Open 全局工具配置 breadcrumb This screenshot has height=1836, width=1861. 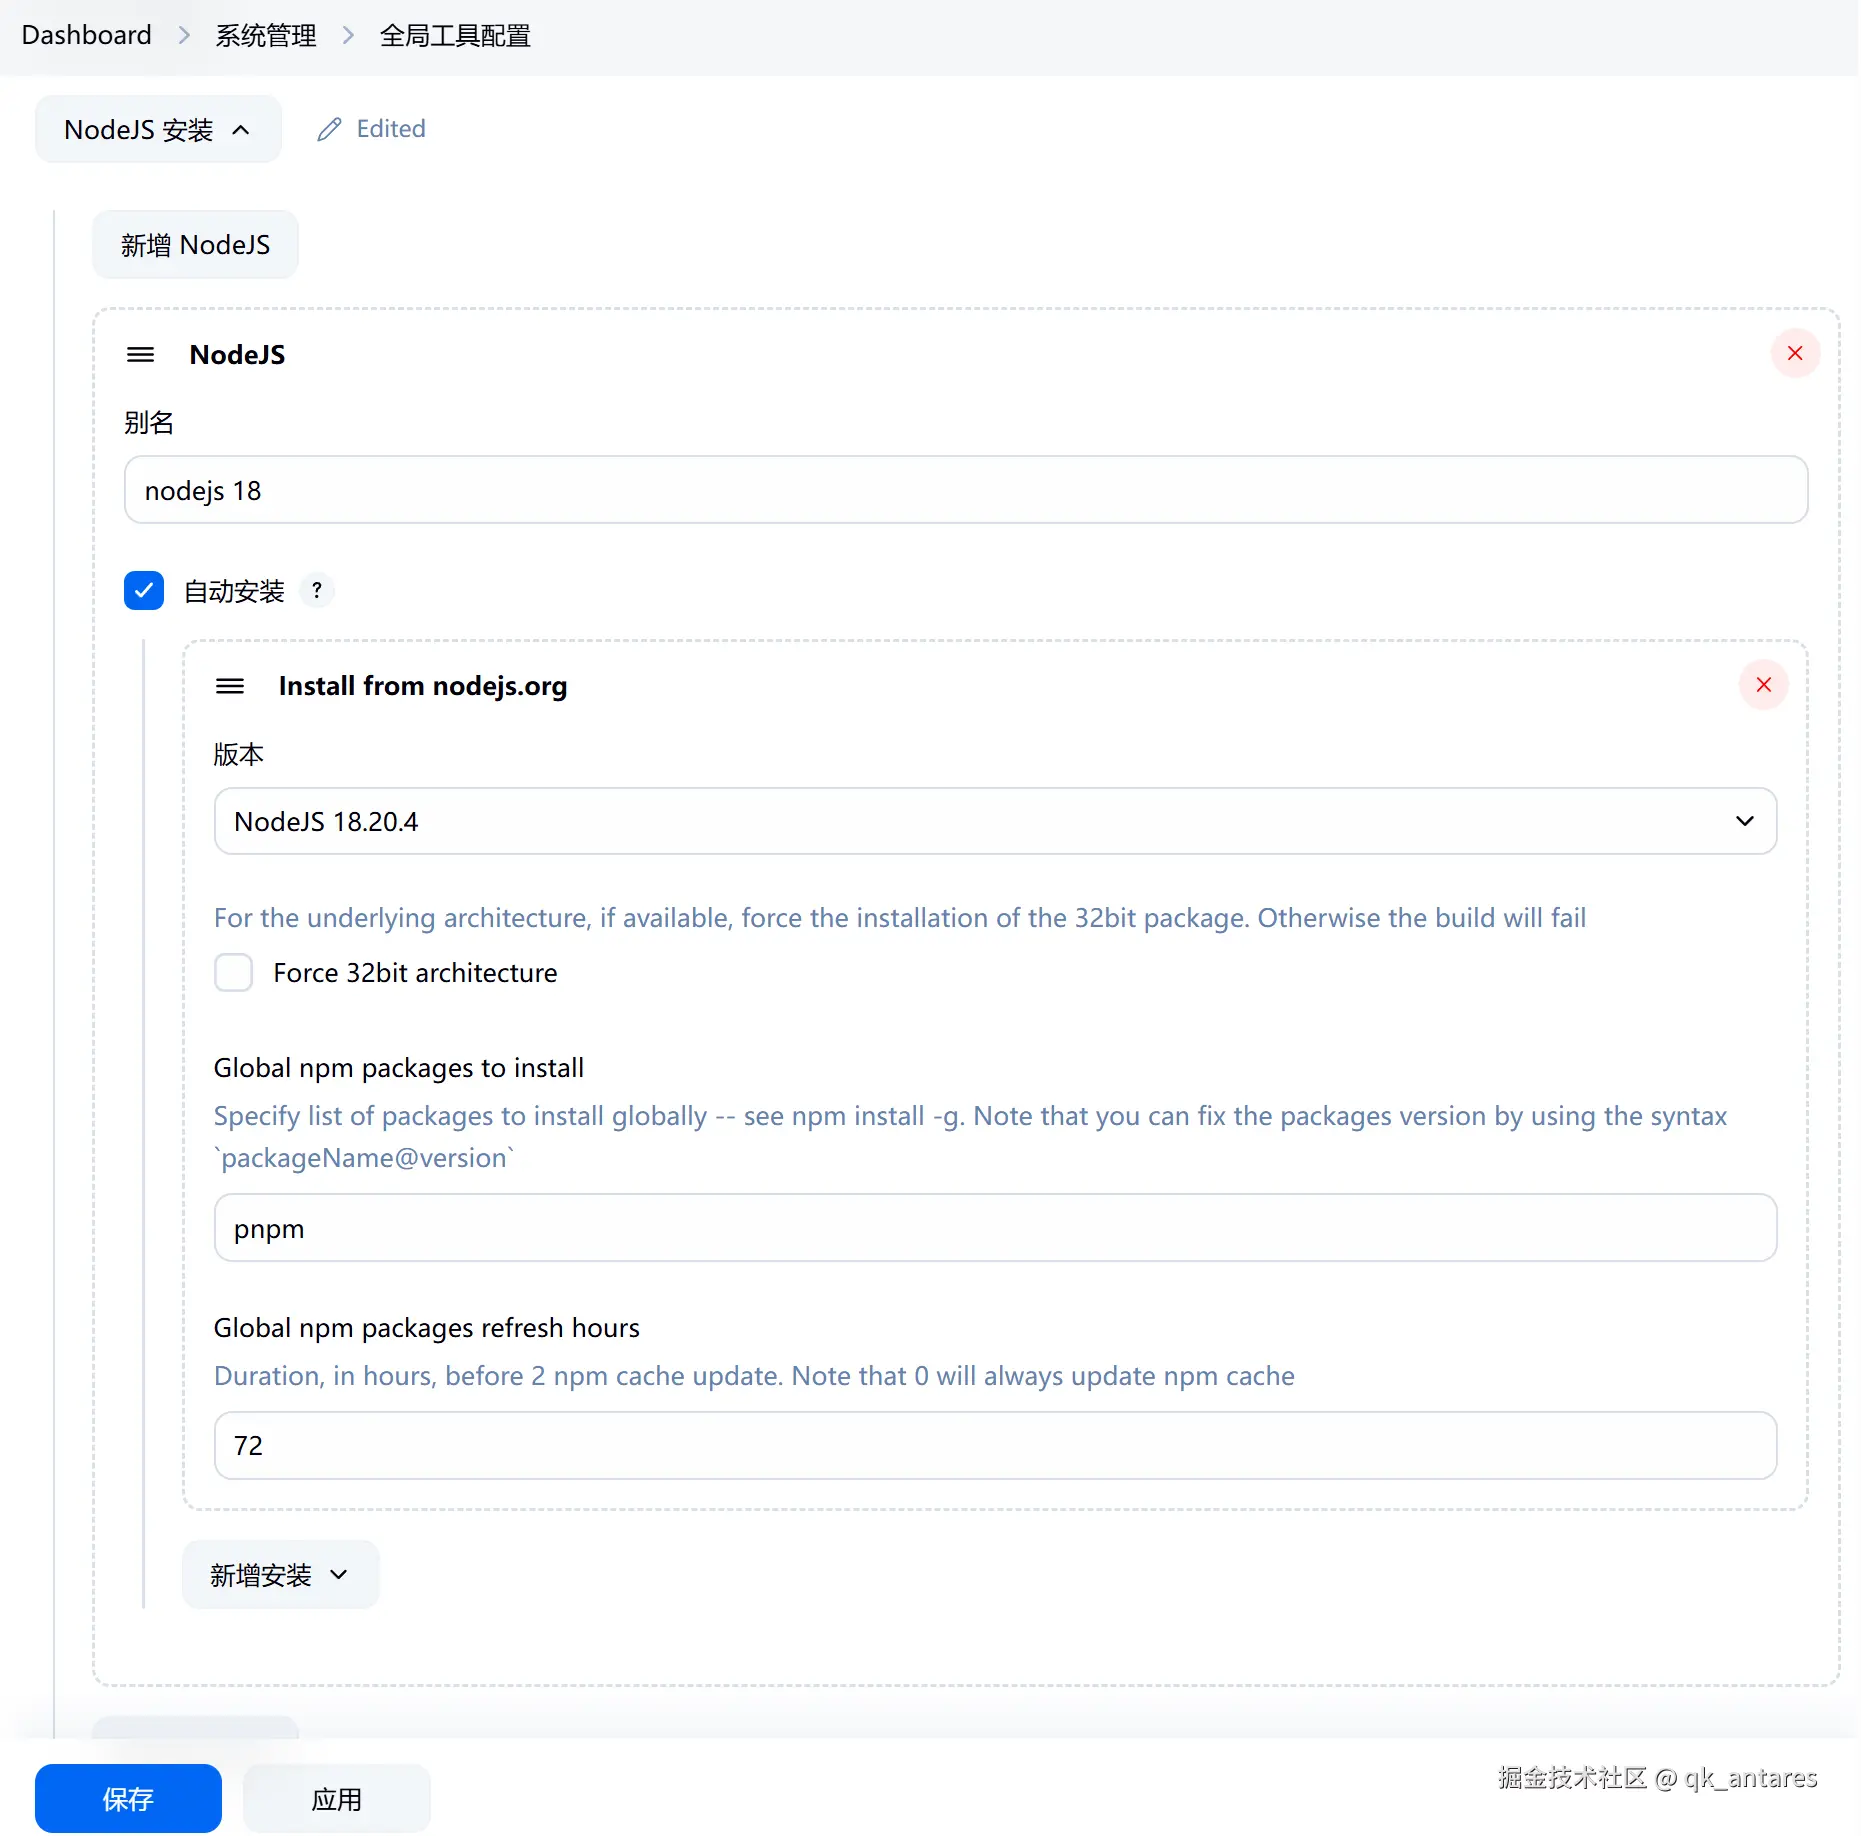[455, 36]
